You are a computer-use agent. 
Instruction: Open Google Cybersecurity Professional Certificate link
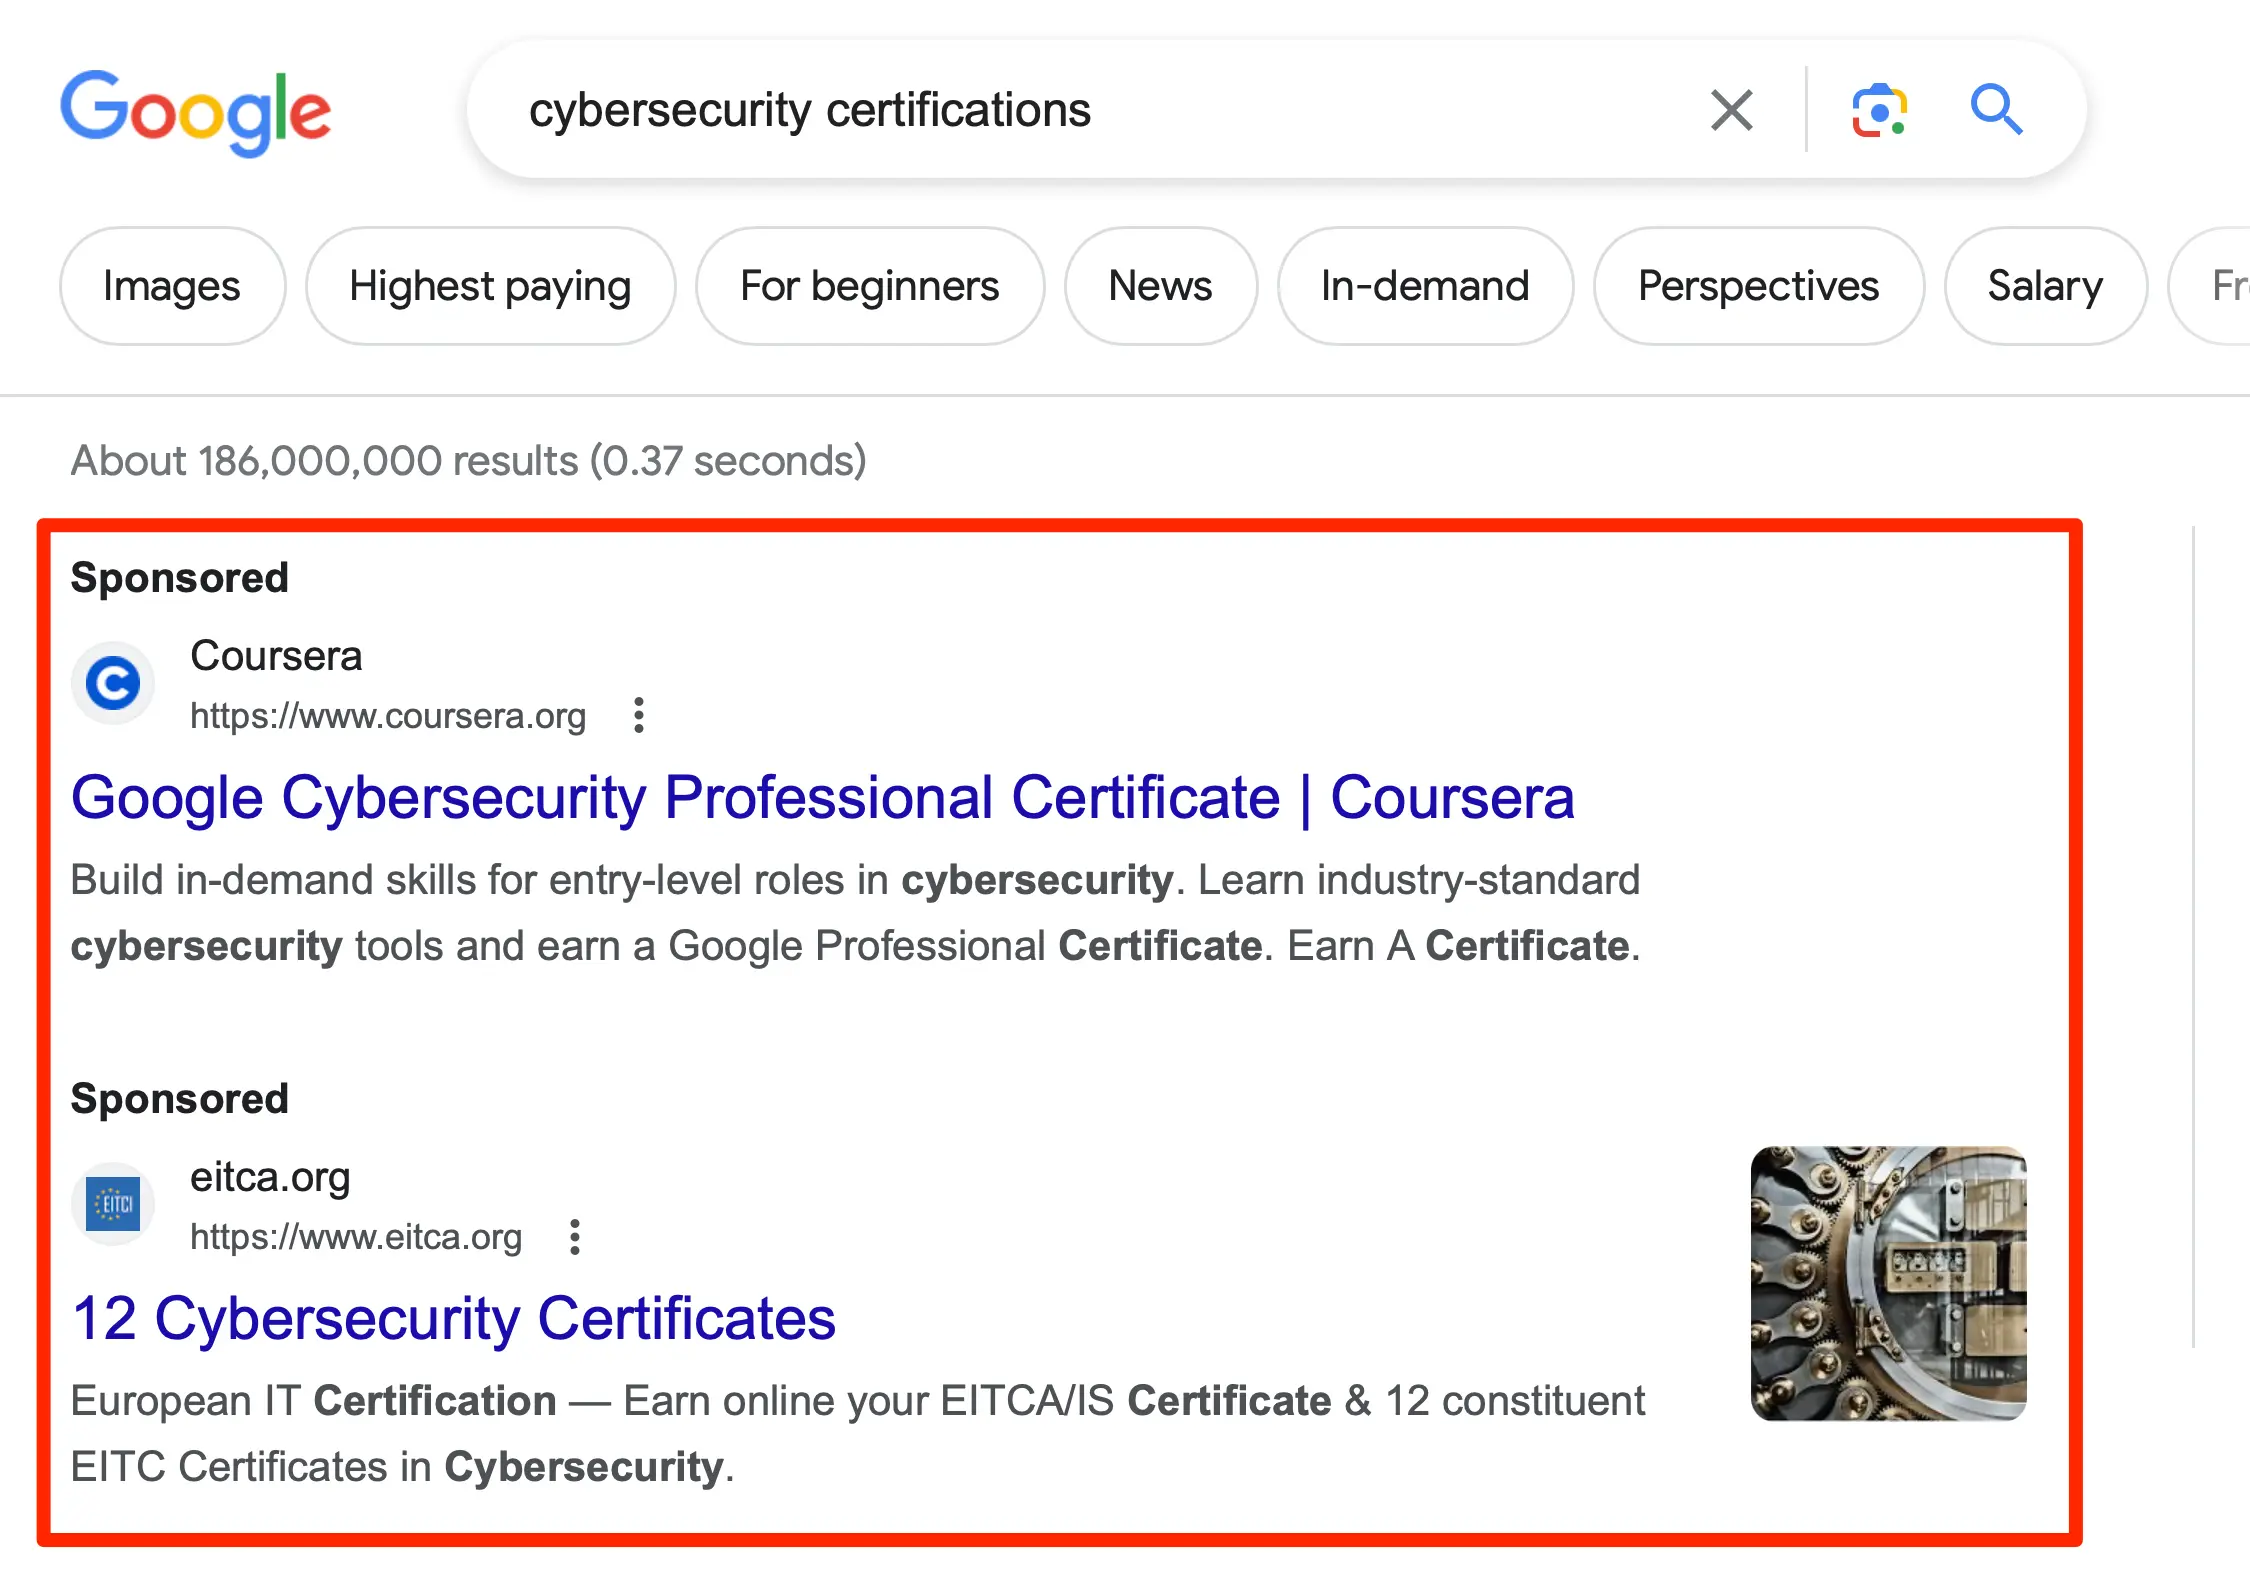(x=822, y=798)
